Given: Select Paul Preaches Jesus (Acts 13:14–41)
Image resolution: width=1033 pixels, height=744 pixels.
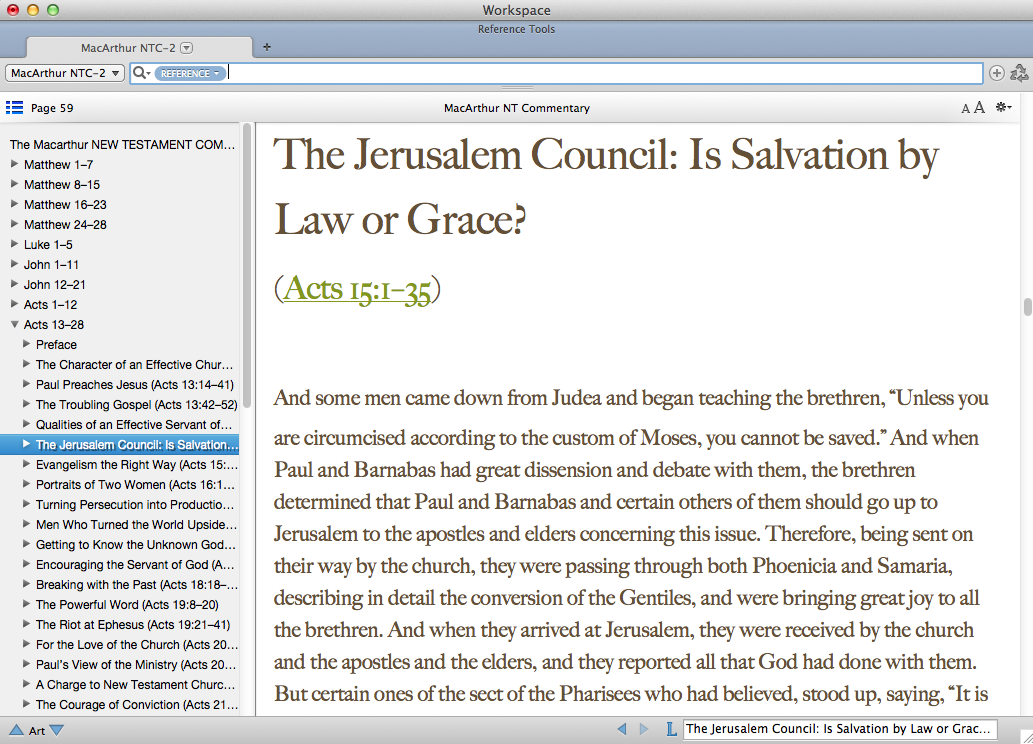Looking at the screenshot, I should (135, 384).
